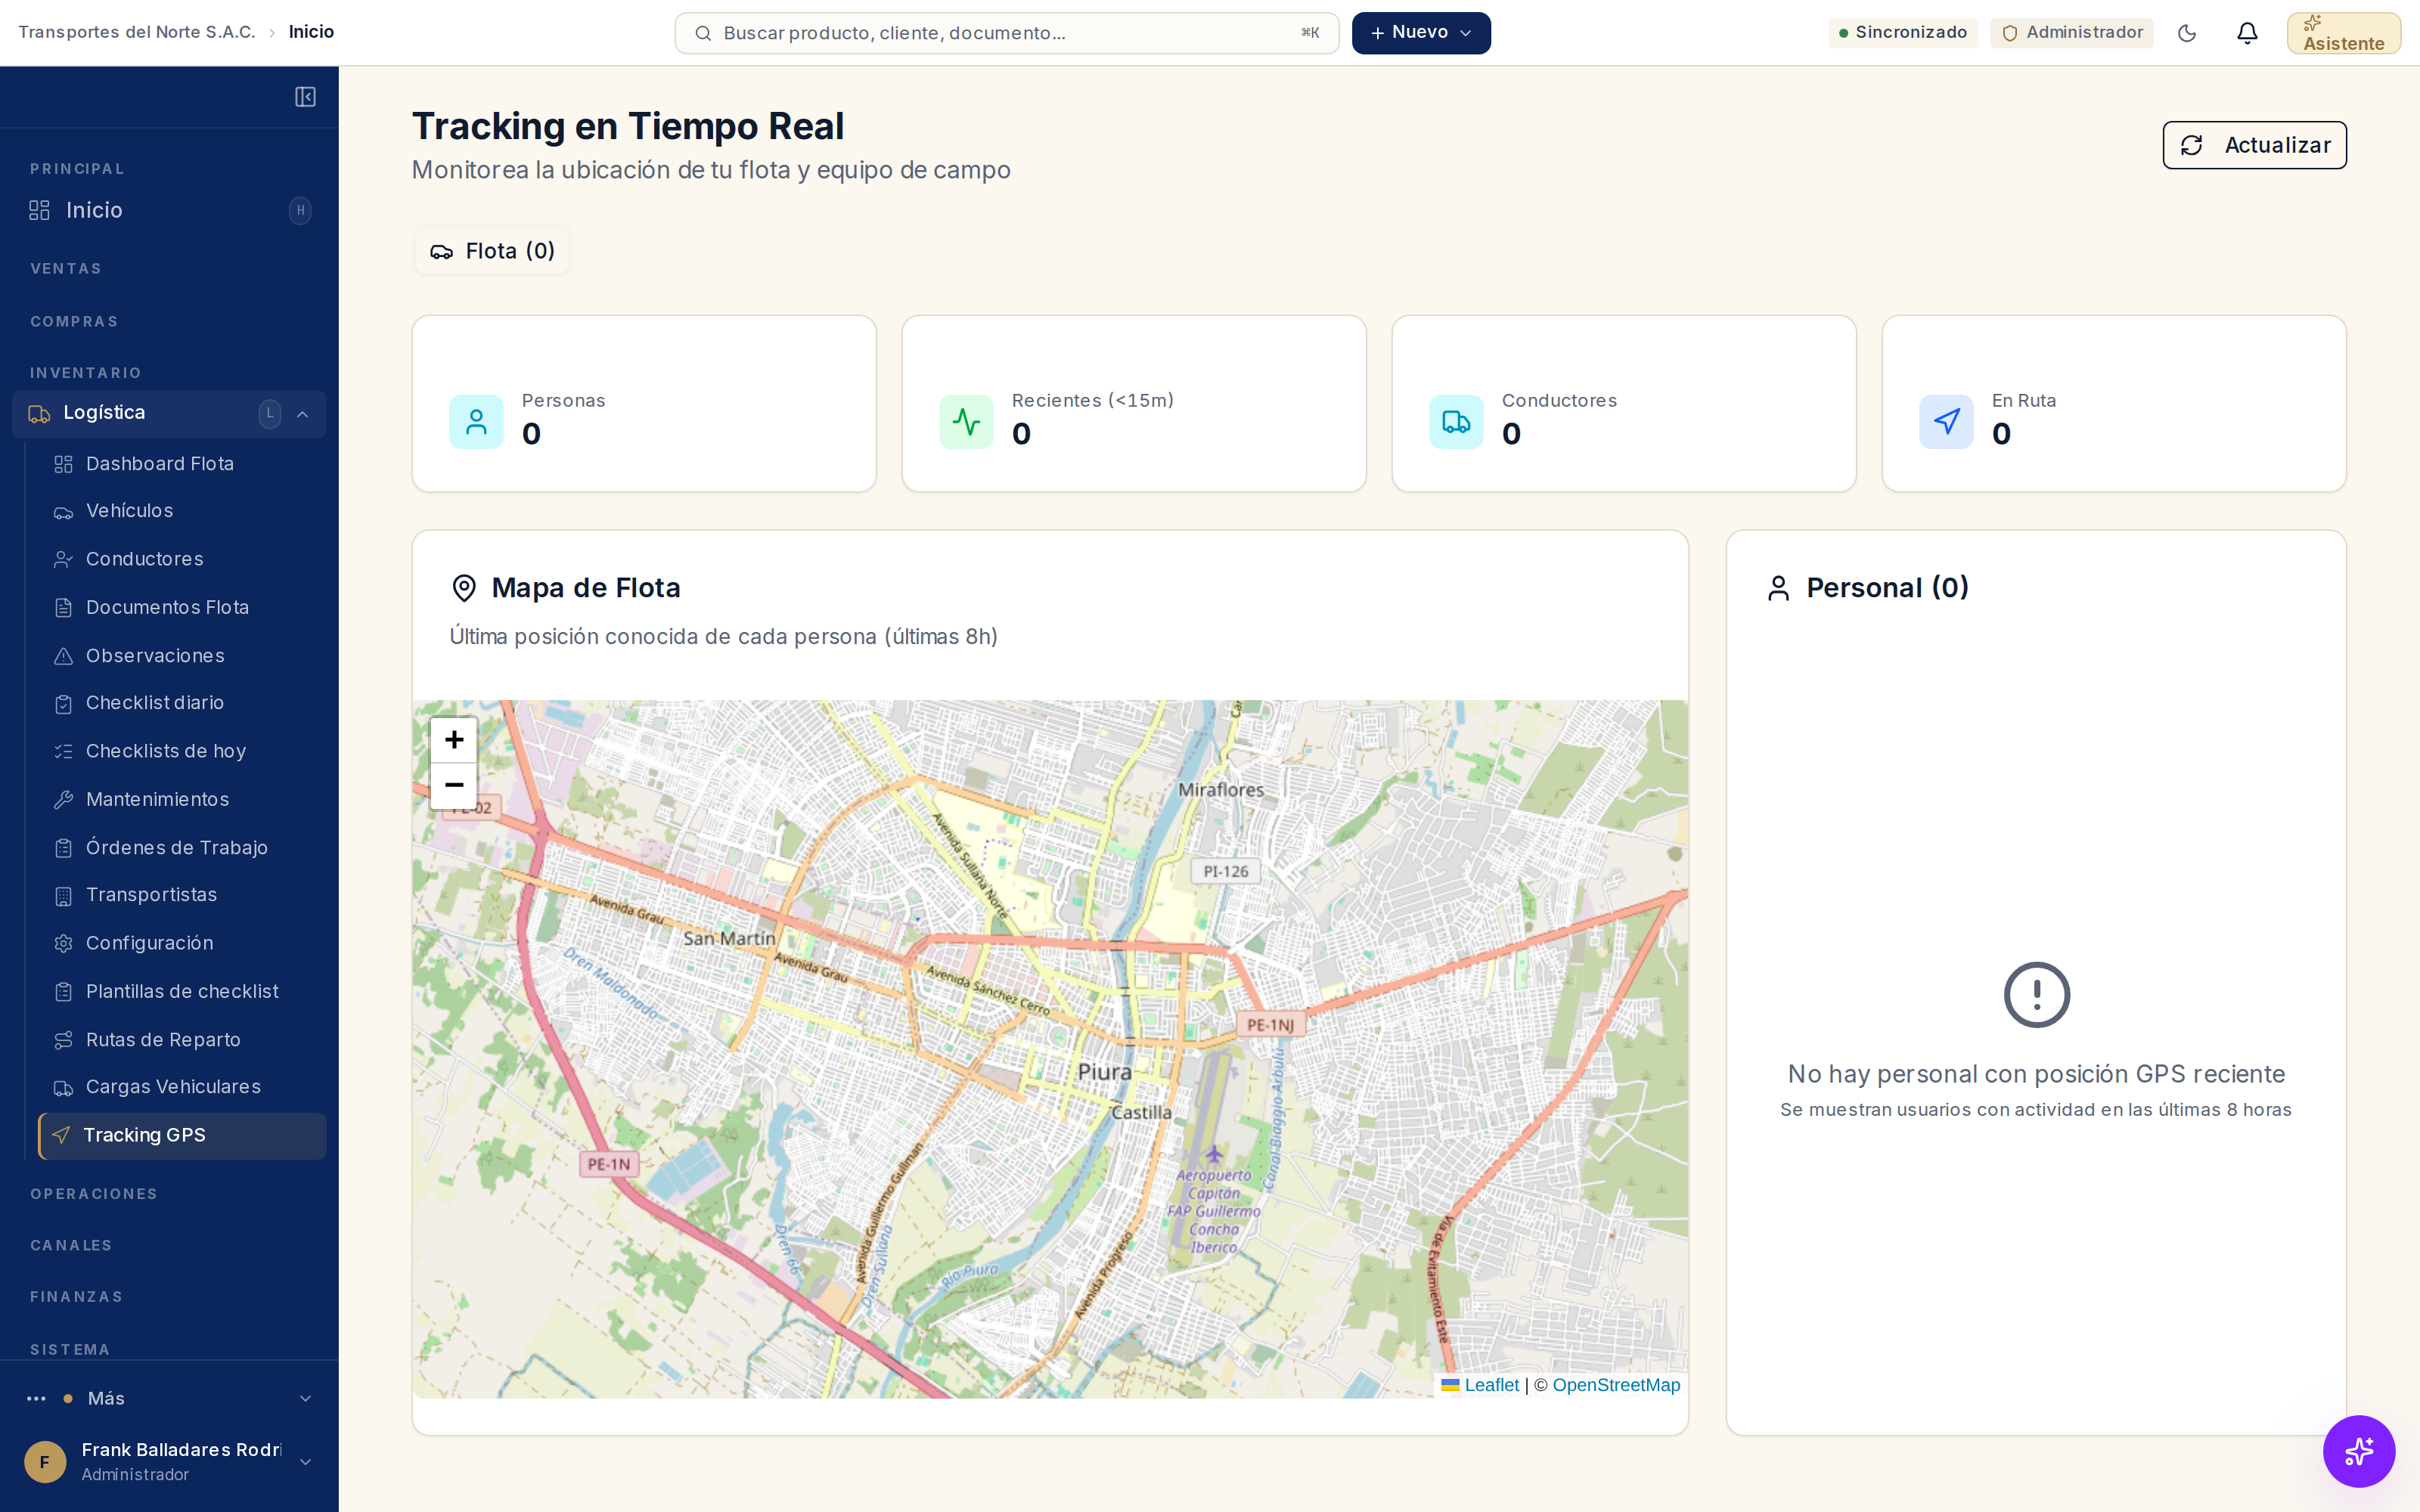Viewport: 2420px width, 1512px height.
Task: Expand the SISTEMA section
Action: point(70,1349)
